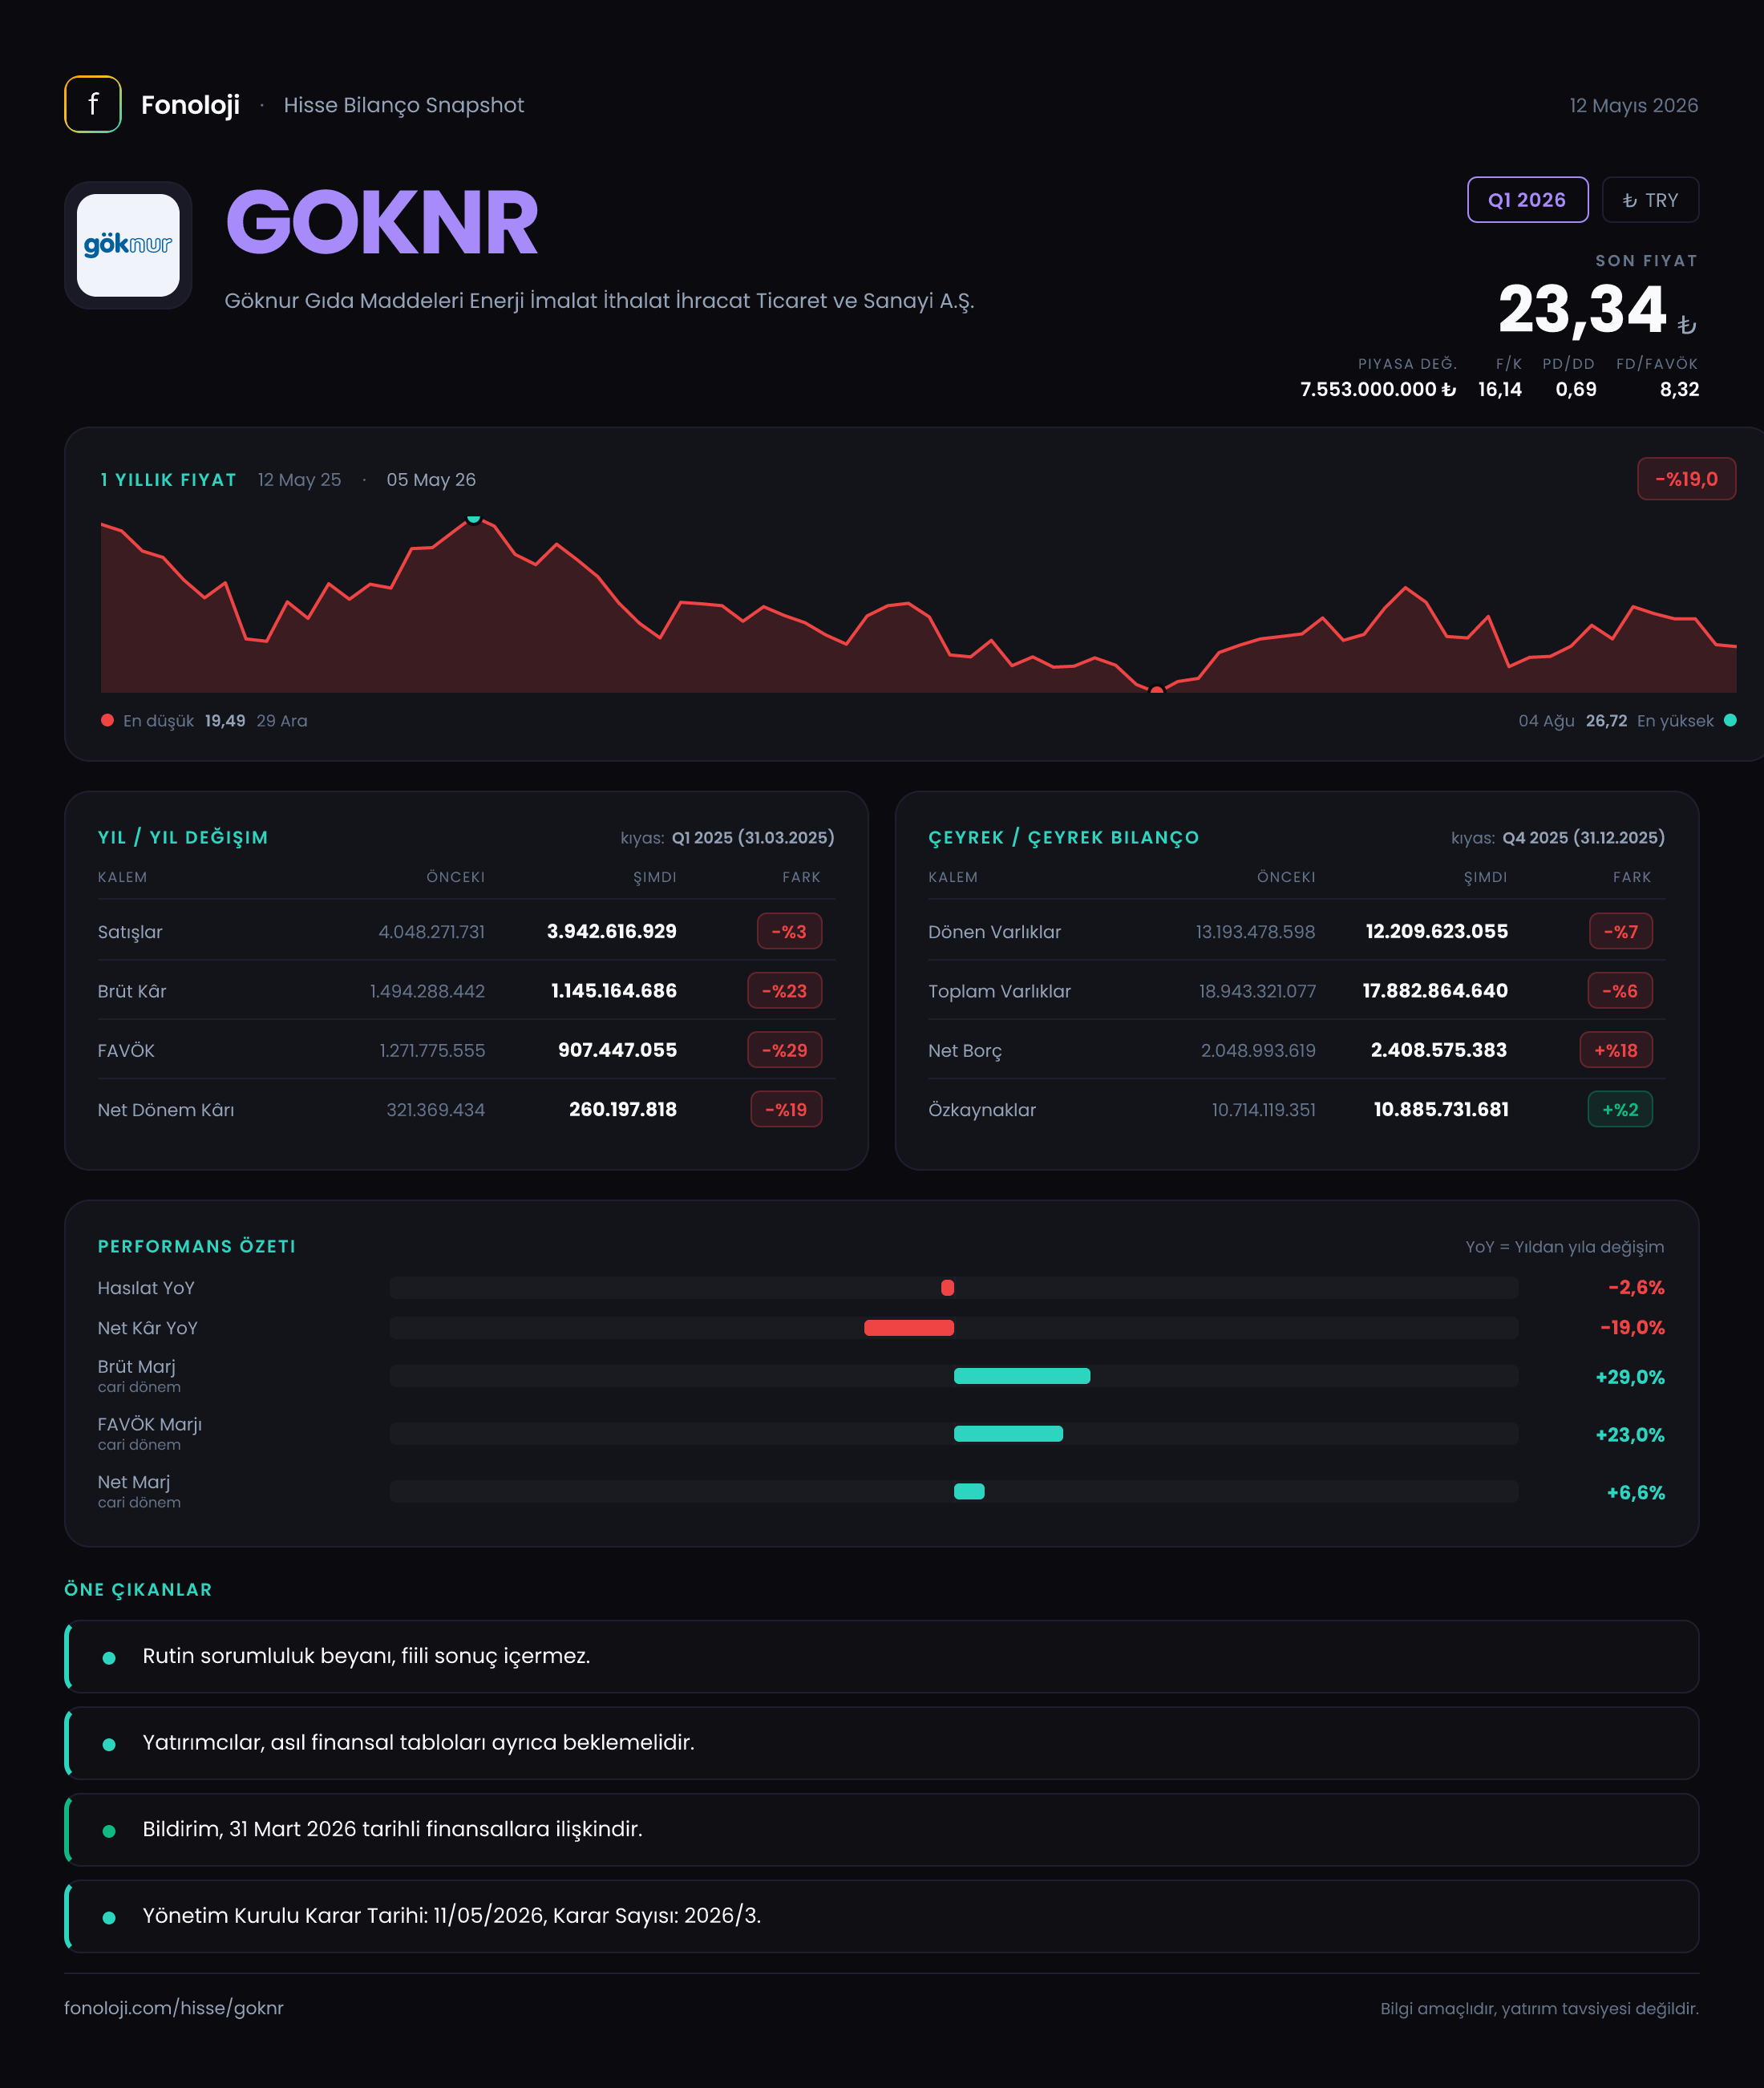
Task: Click the -%19,0 yearly change badge
Action: coord(1686,479)
